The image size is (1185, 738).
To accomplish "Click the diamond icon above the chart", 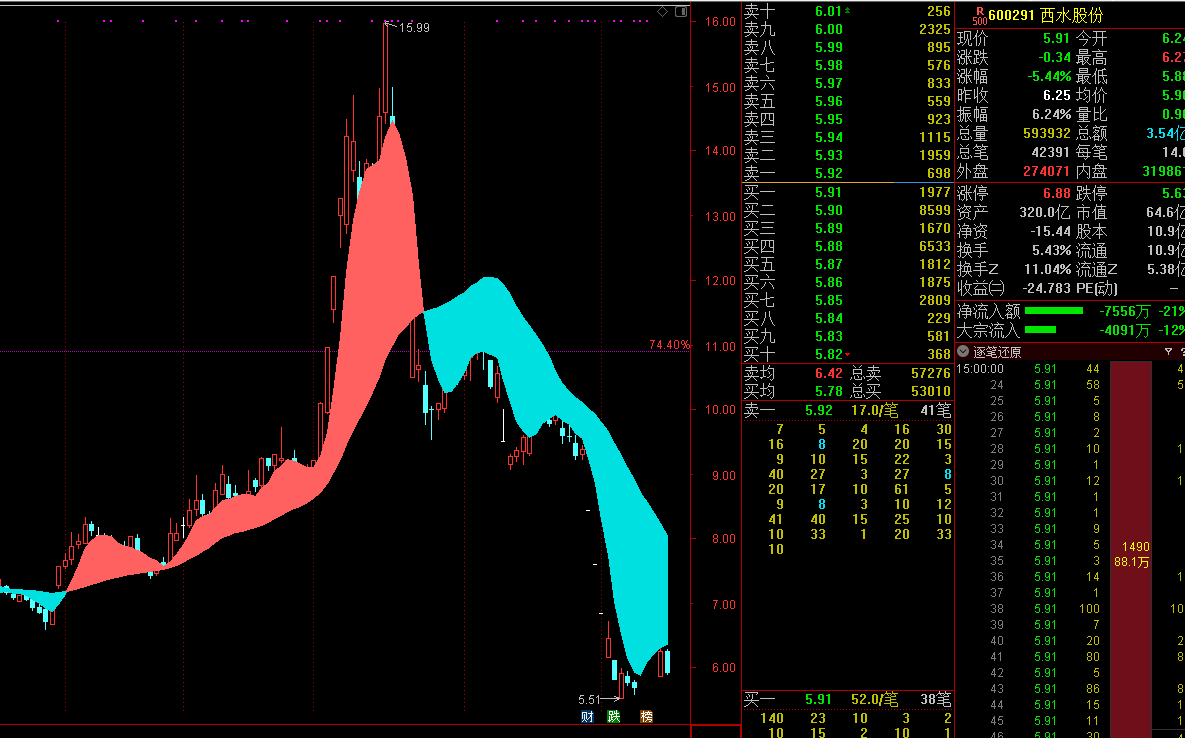I will 662,11.
